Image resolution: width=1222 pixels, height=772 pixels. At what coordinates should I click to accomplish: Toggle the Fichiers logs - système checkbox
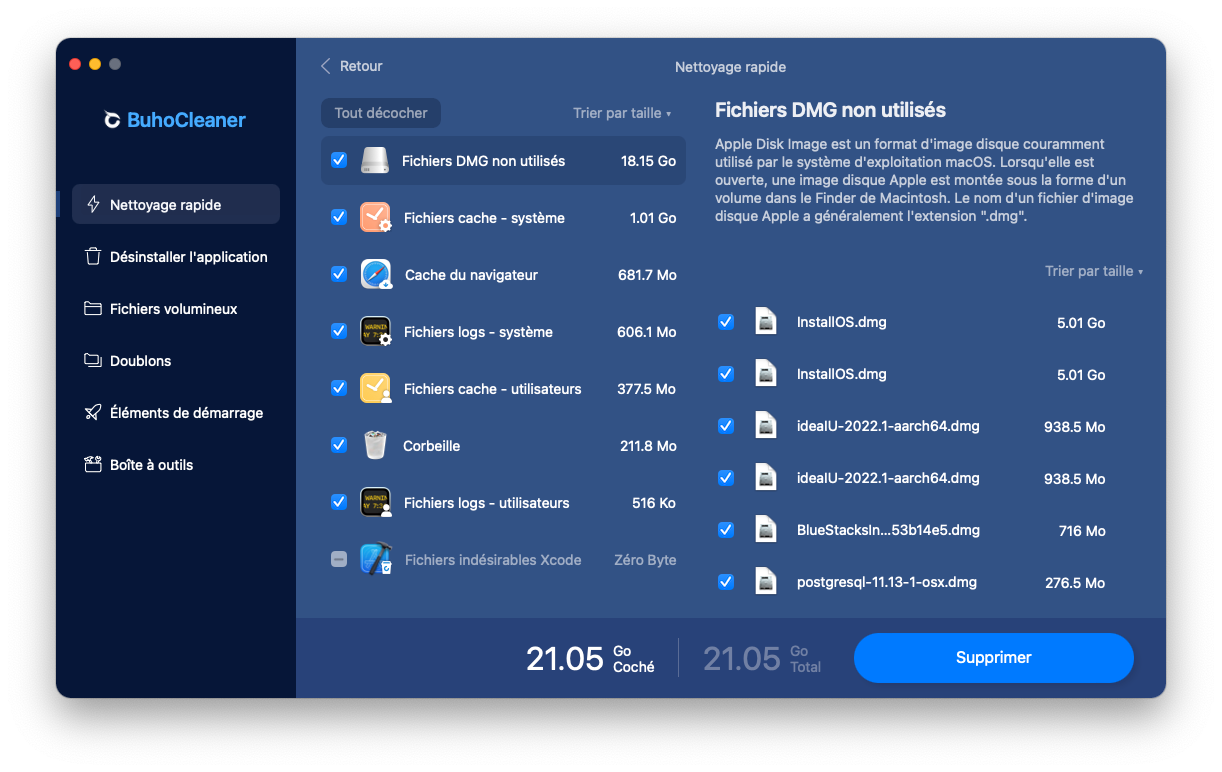[x=339, y=330]
